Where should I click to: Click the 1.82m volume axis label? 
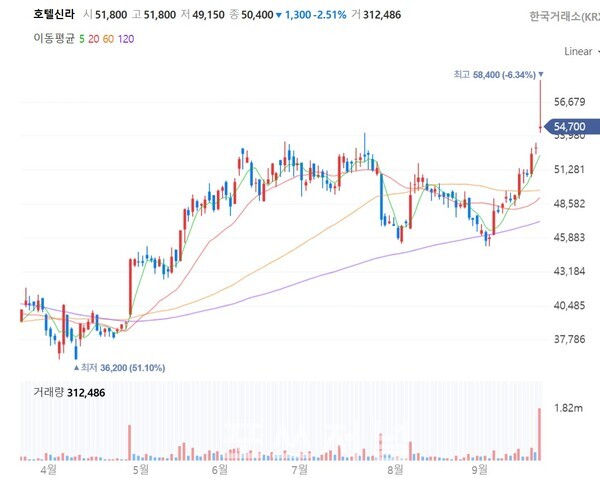pyautogui.click(x=568, y=410)
